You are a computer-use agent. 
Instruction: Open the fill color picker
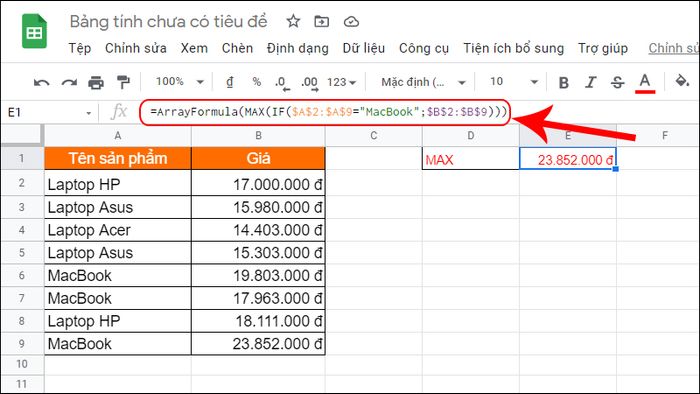[x=682, y=82]
